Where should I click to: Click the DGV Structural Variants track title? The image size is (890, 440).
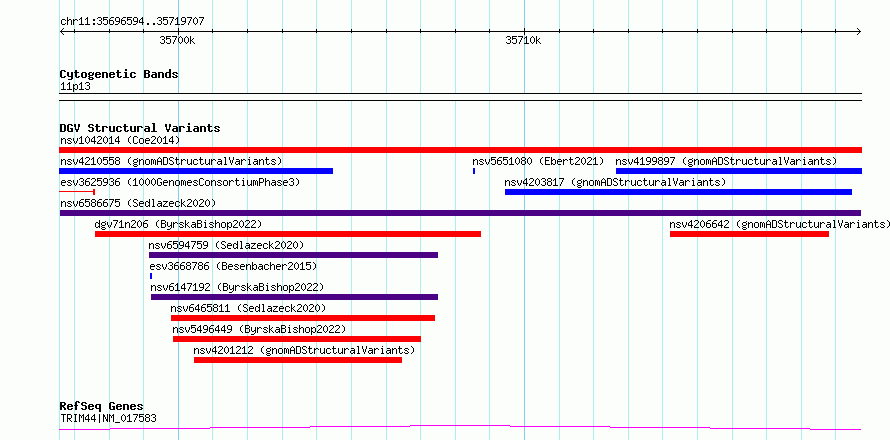coord(140,128)
